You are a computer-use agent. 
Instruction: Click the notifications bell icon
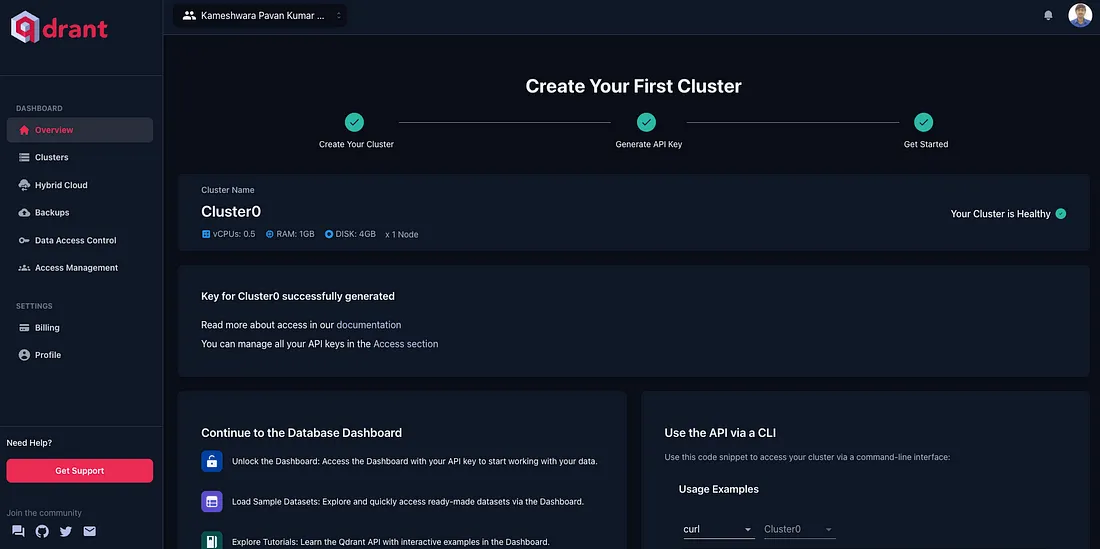pos(1048,15)
